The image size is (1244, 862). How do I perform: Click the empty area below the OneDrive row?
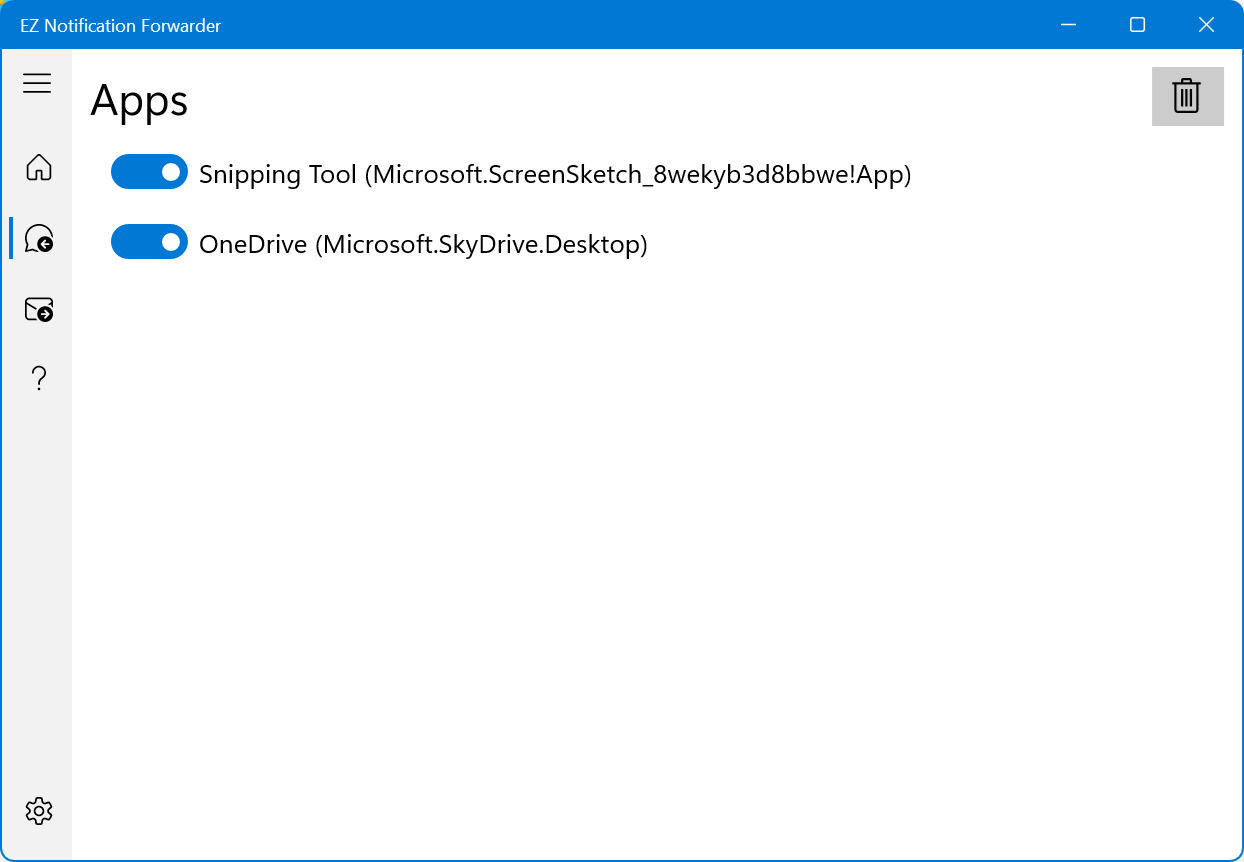650,500
